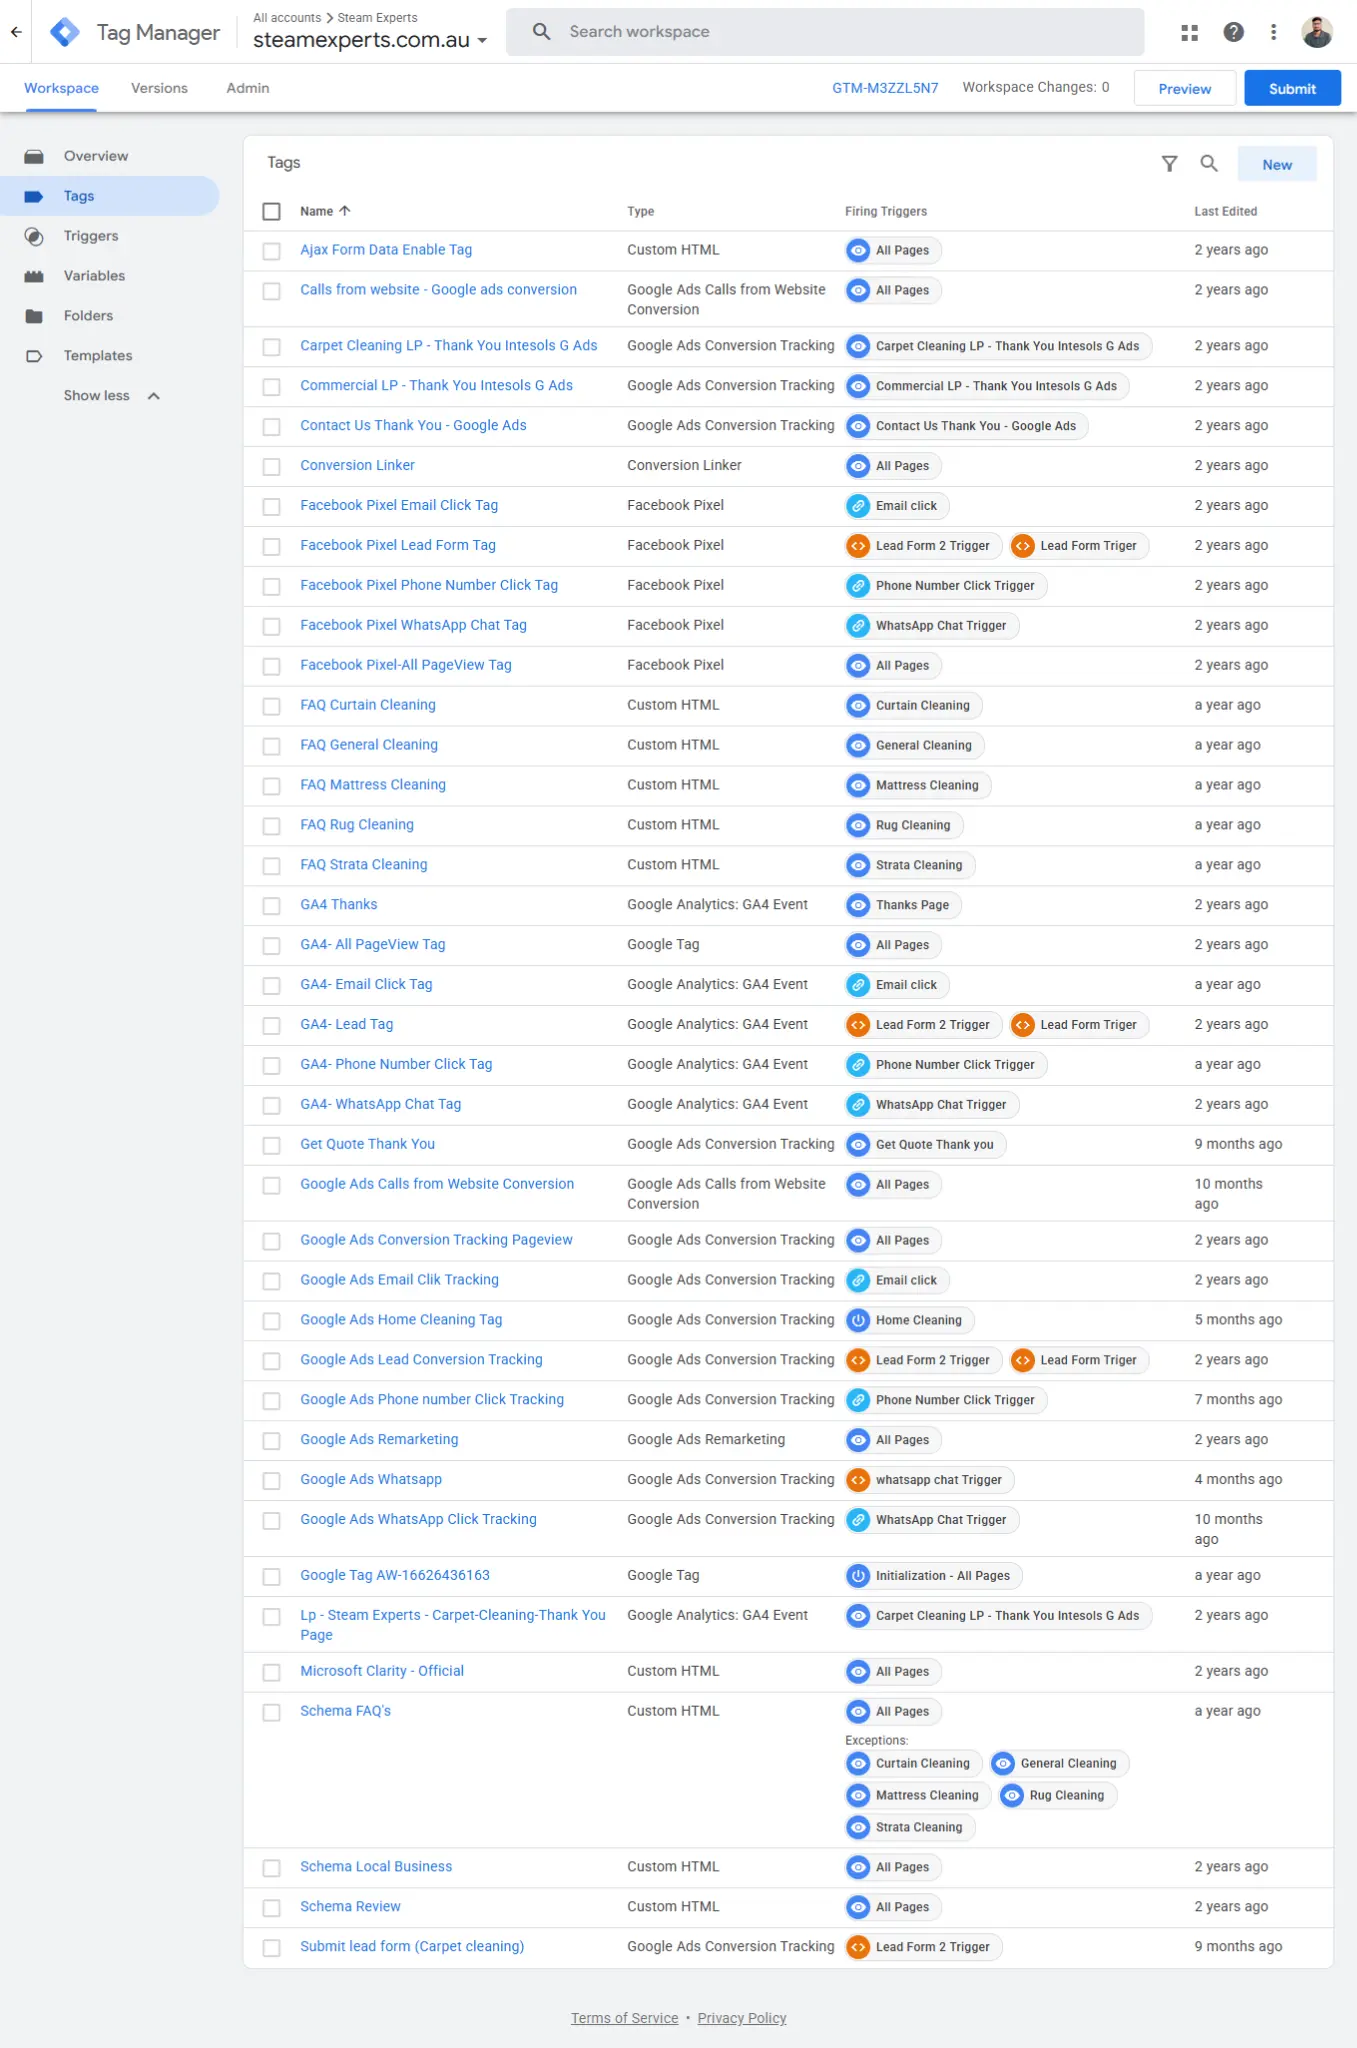Tick the GA4 Thanks row checkbox
The height and width of the screenshot is (2048, 1357).
tap(271, 905)
